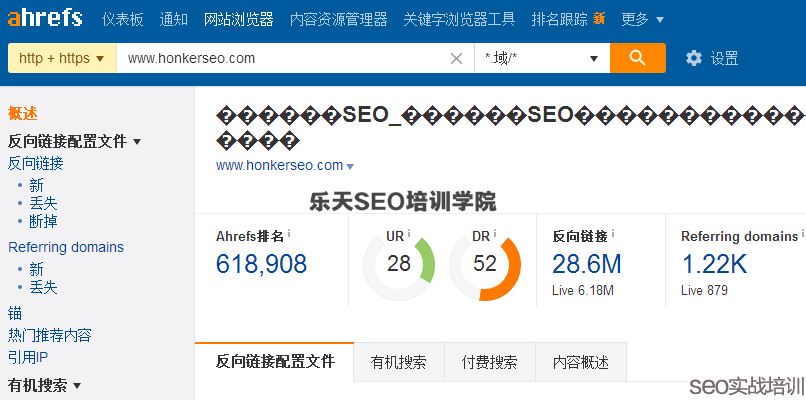Switch to the 反向链接配置文件 tab
Viewport: 806px width, 400px height.
point(275,362)
